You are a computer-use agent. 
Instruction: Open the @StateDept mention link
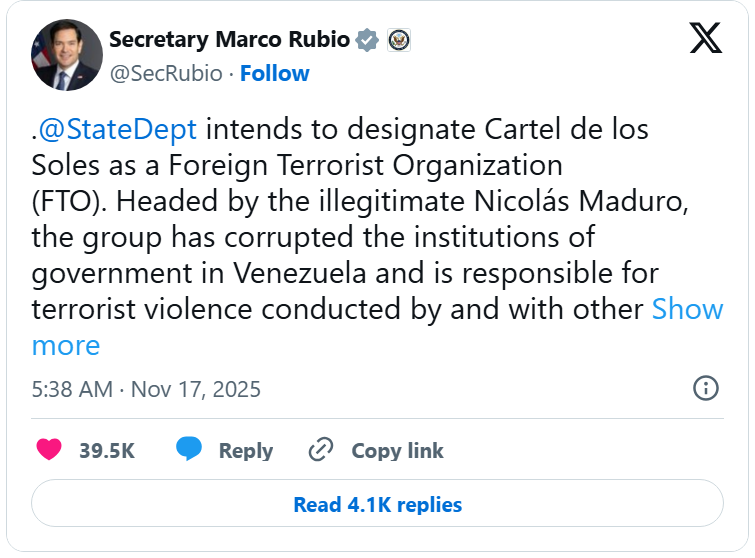(x=119, y=130)
